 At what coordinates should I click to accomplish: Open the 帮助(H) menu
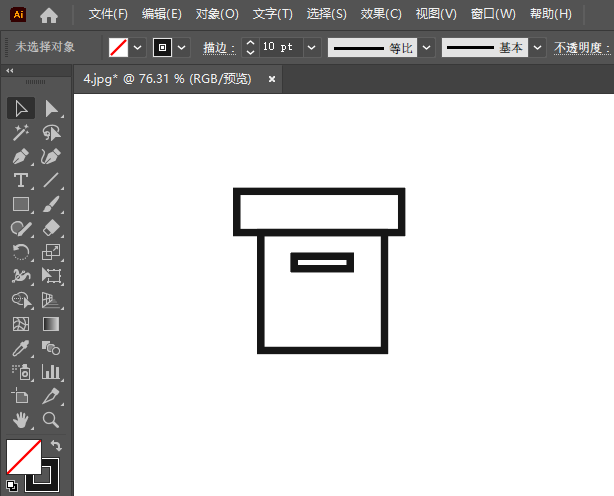pos(551,14)
